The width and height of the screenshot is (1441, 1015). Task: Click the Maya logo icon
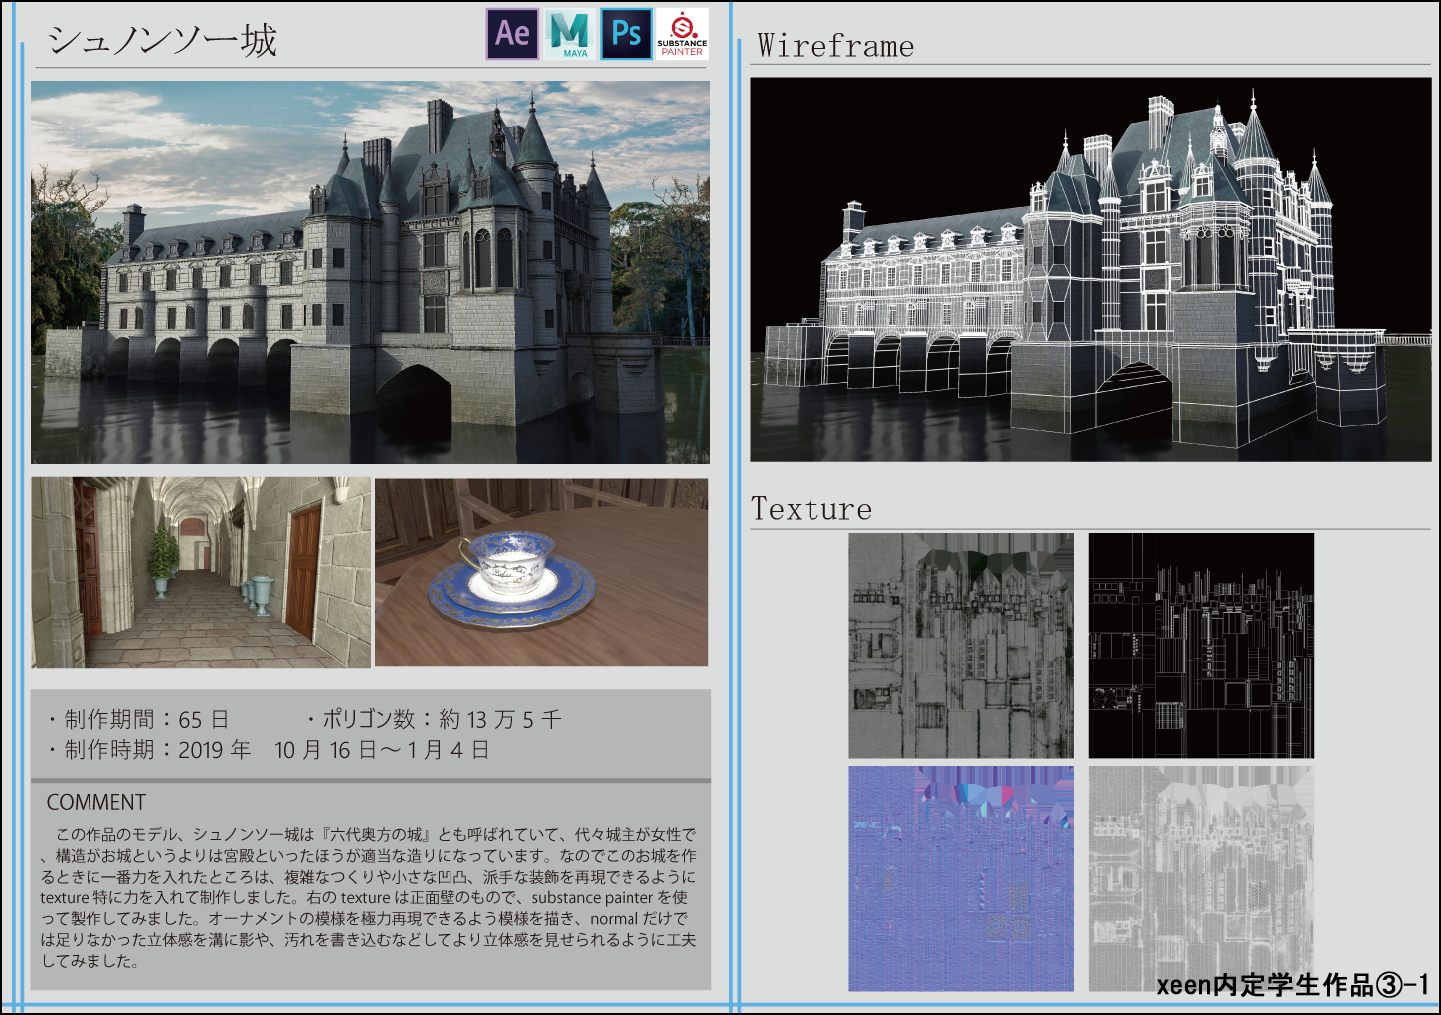click(x=569, y=34)
